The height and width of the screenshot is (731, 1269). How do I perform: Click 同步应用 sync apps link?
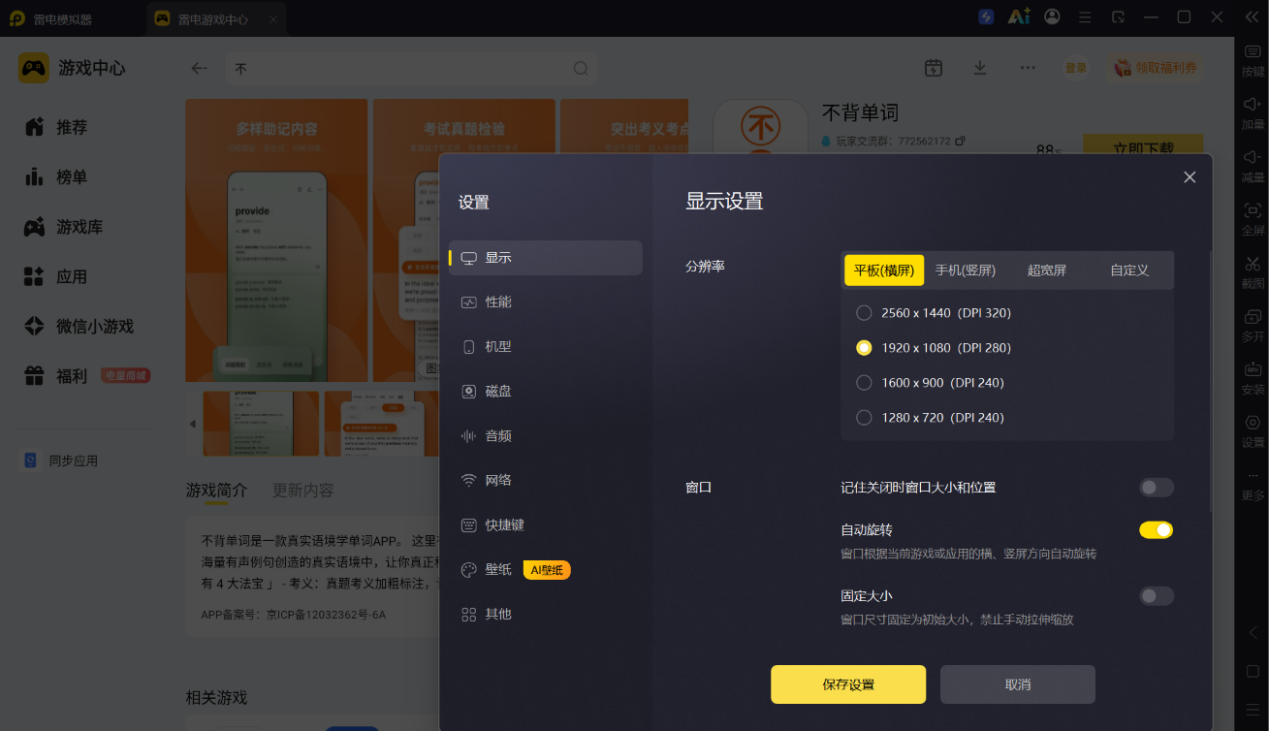pos(61,461)
